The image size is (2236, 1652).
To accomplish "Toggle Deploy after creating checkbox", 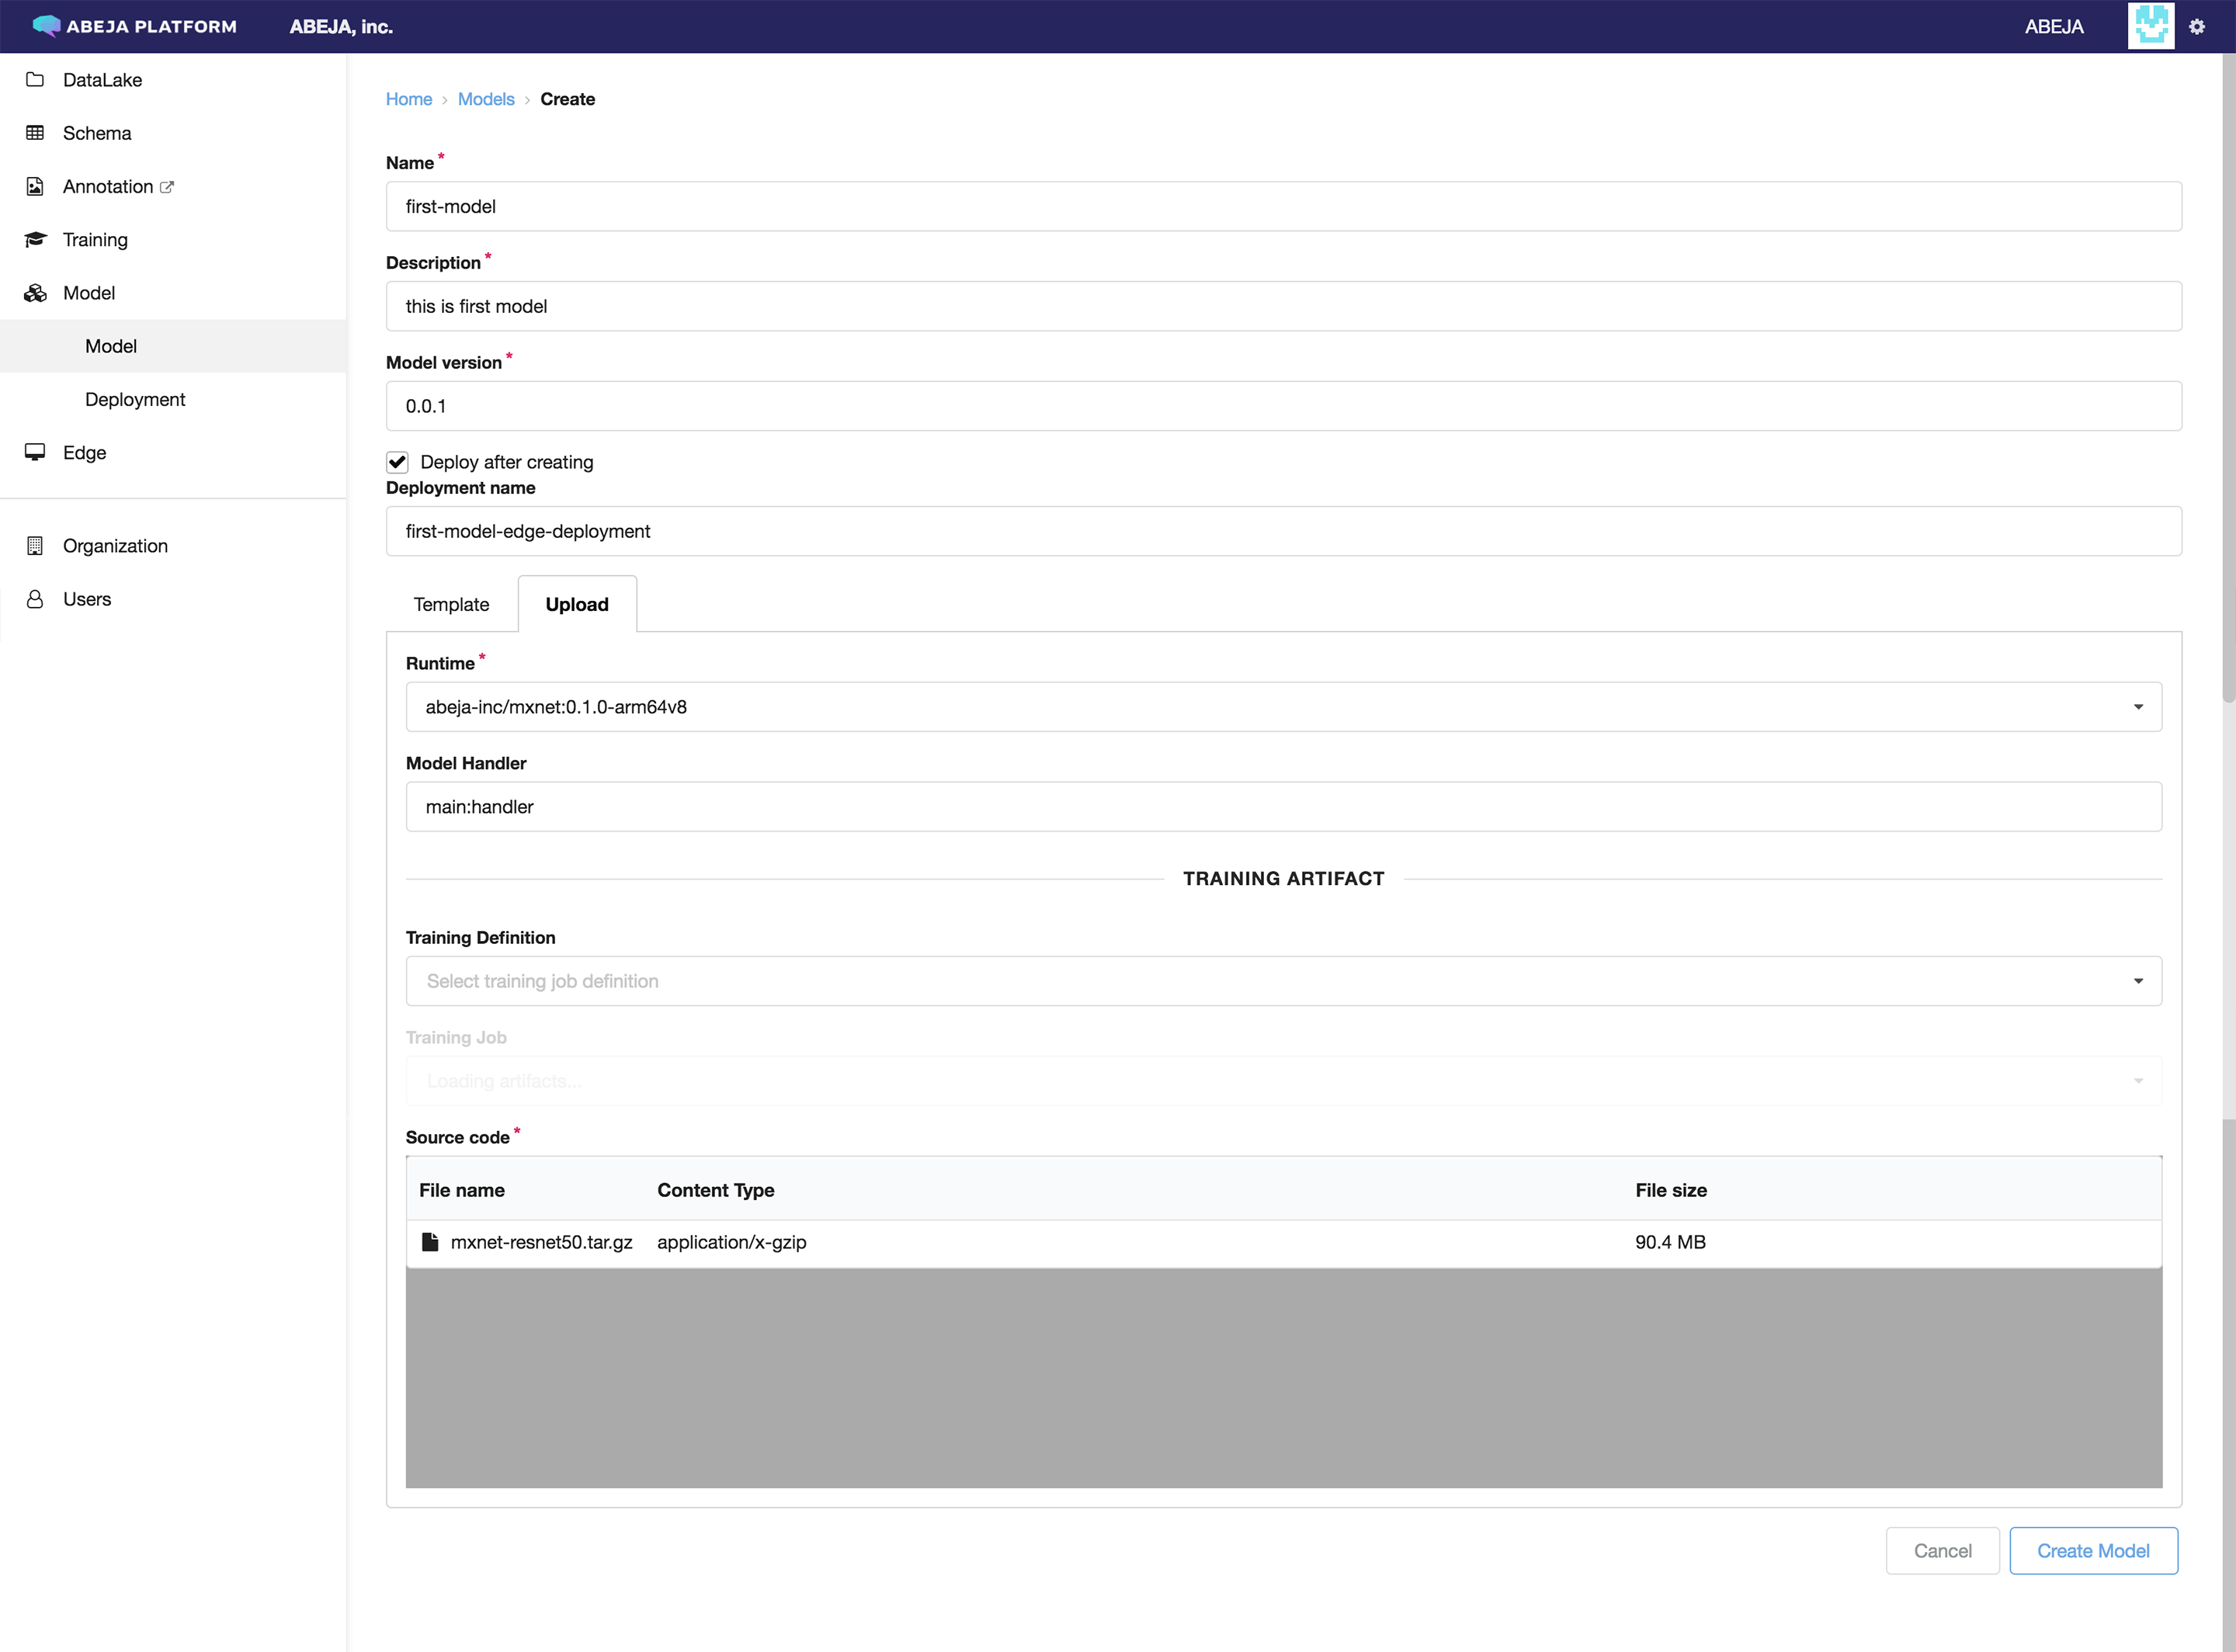I will tap(397, 462).
